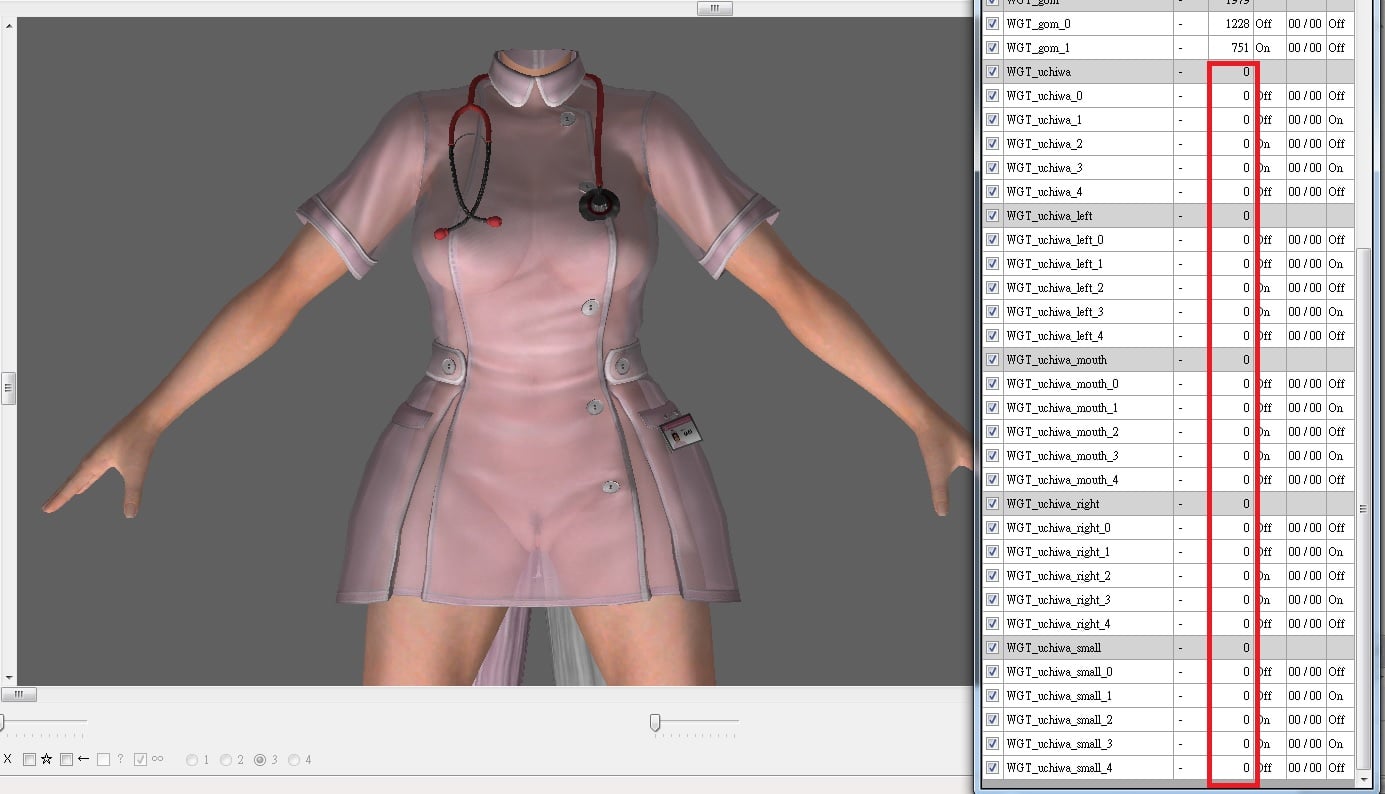This screenshot has width=1385, height=794.
Task: Toggle the left-arrow option checkbox
Action: tap(66, 759)
